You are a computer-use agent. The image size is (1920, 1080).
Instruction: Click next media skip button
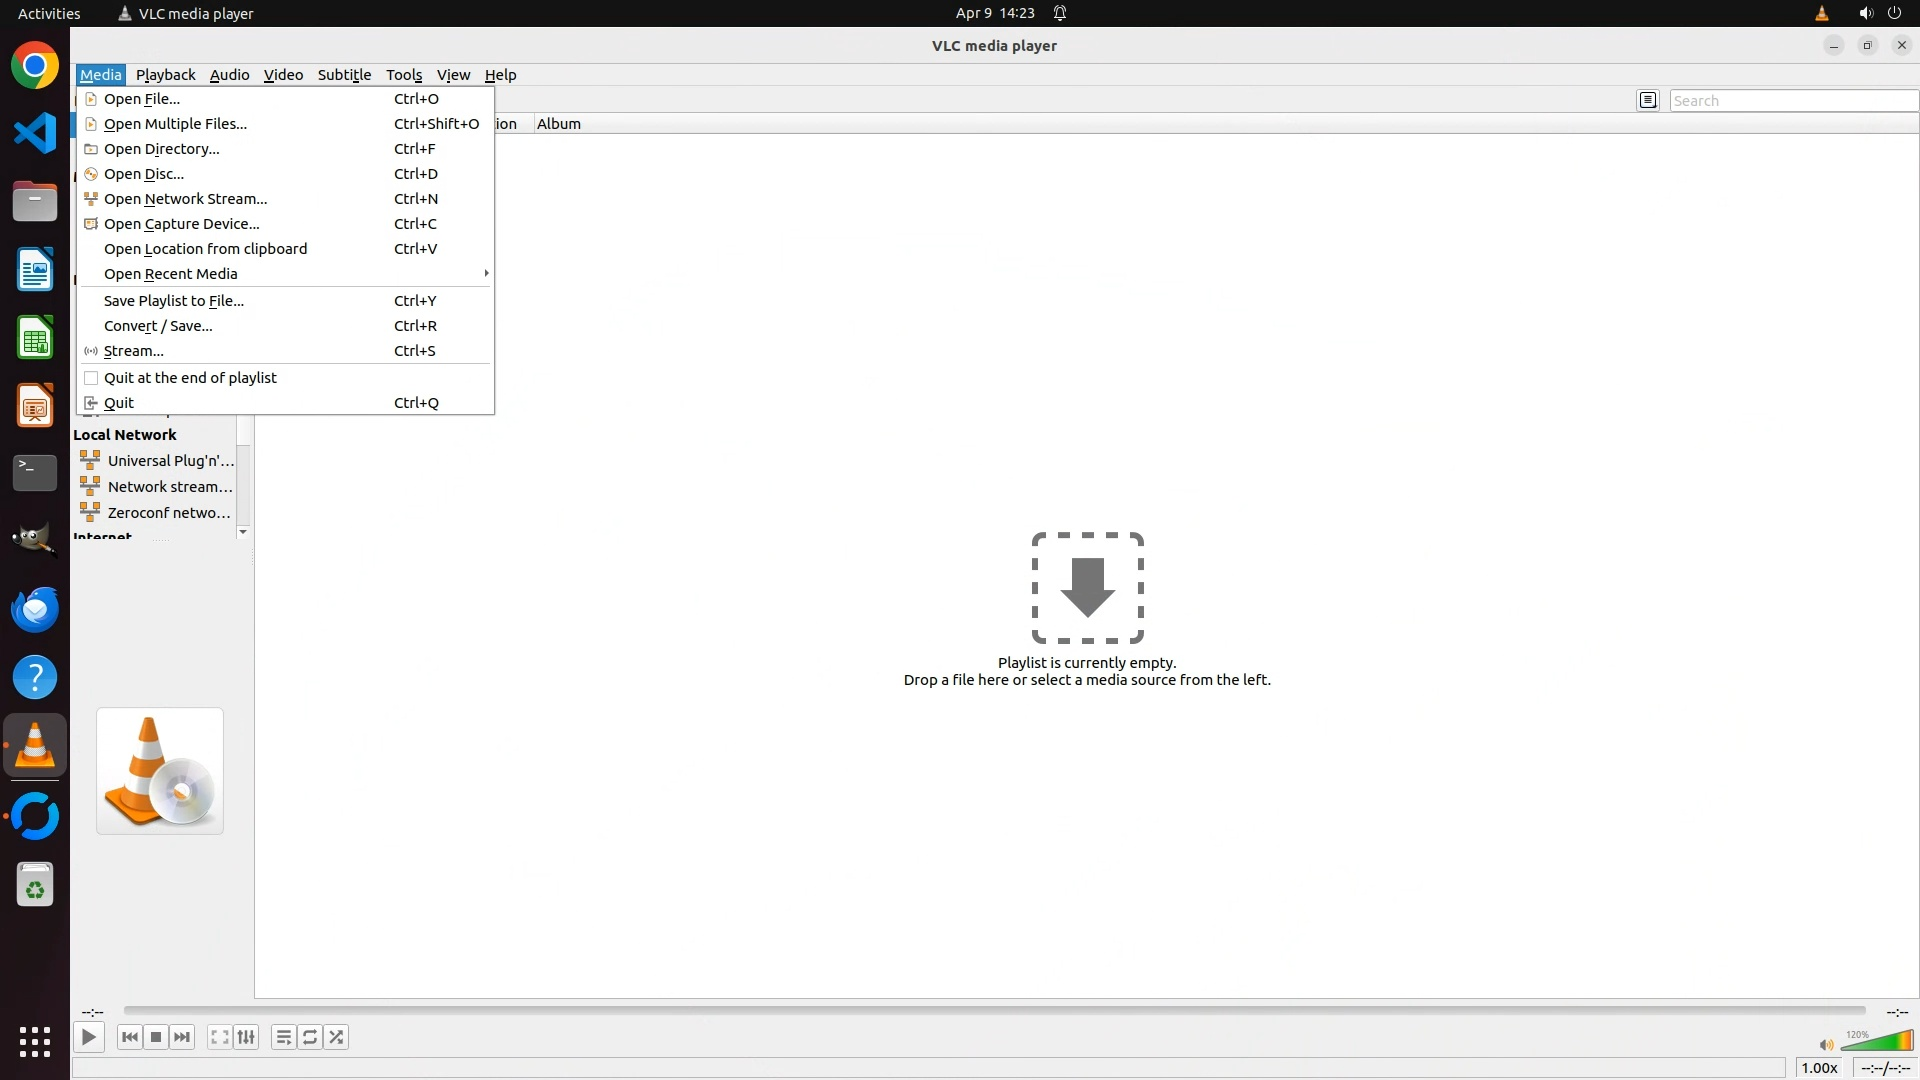point(182,1037)
